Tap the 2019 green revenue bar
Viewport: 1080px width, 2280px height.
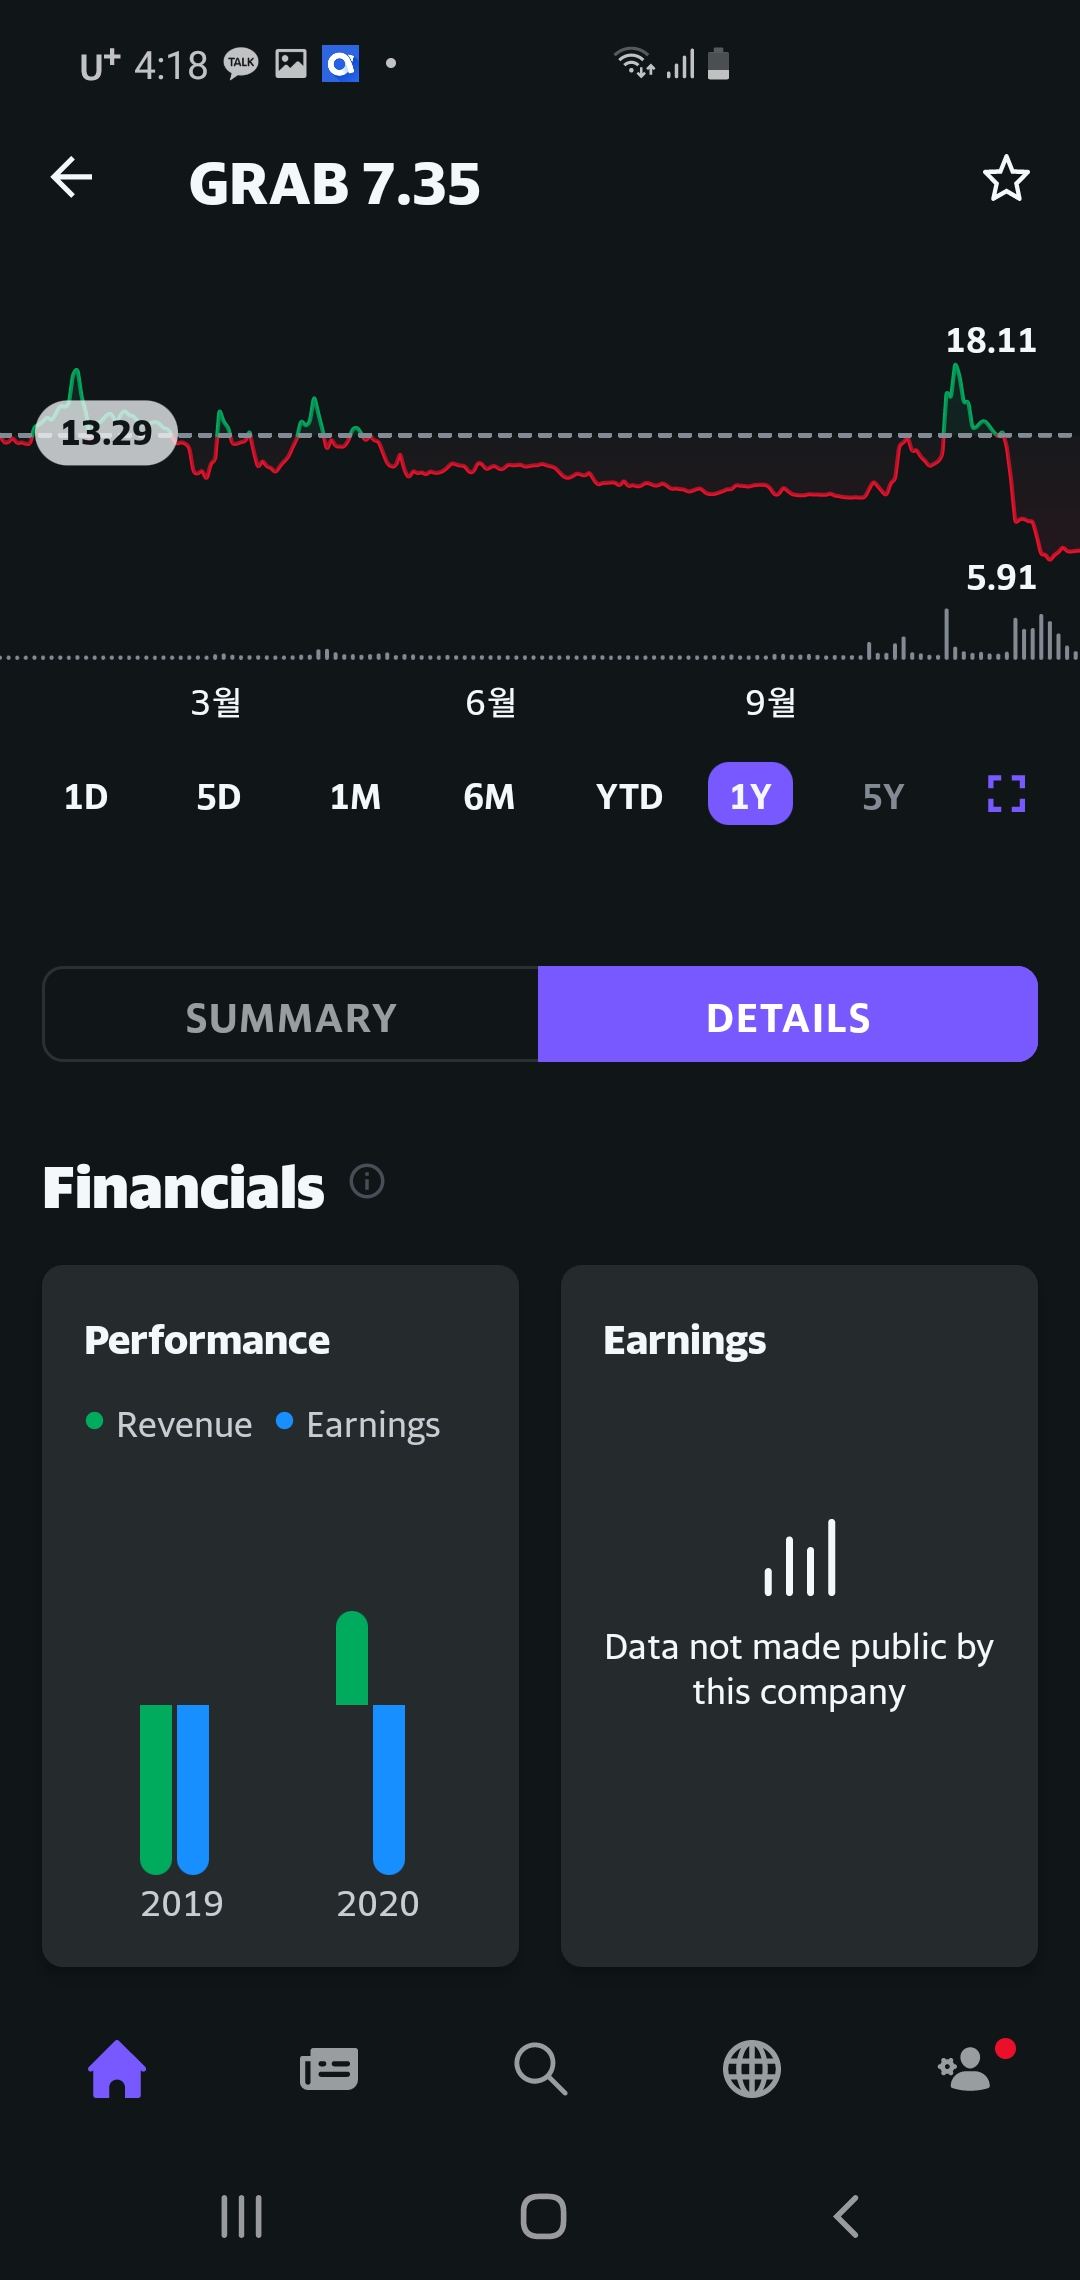click(x=156, y=1789)
